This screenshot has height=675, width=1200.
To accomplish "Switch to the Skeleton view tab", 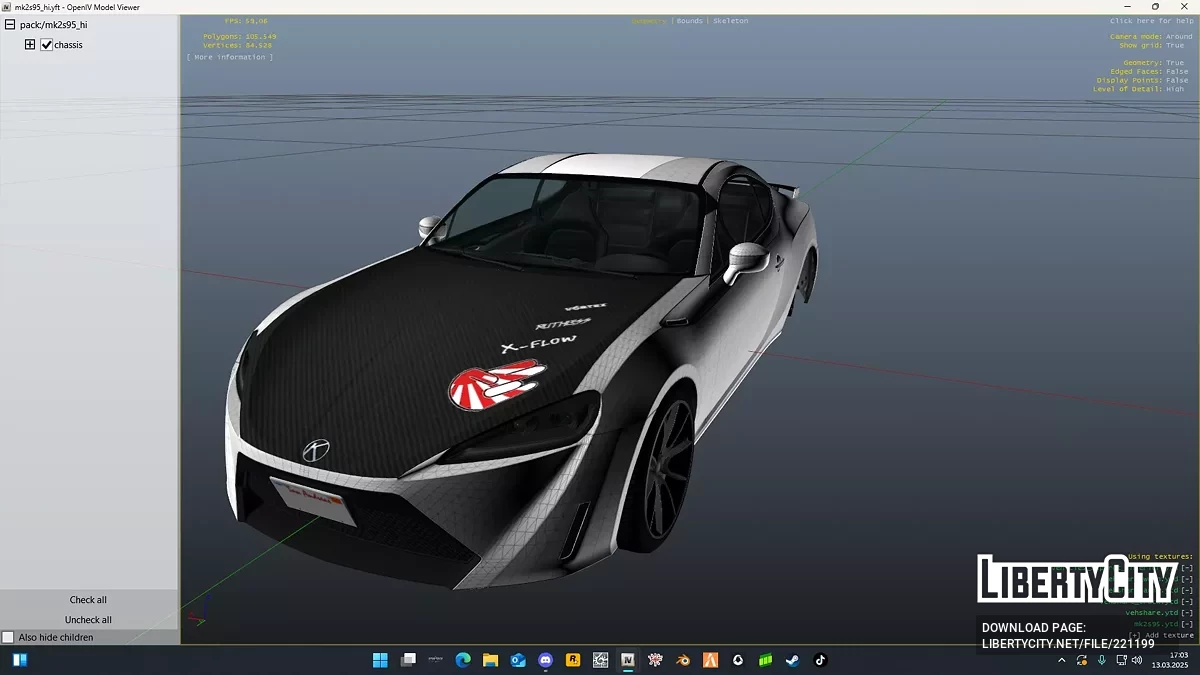I will [730, 21].
